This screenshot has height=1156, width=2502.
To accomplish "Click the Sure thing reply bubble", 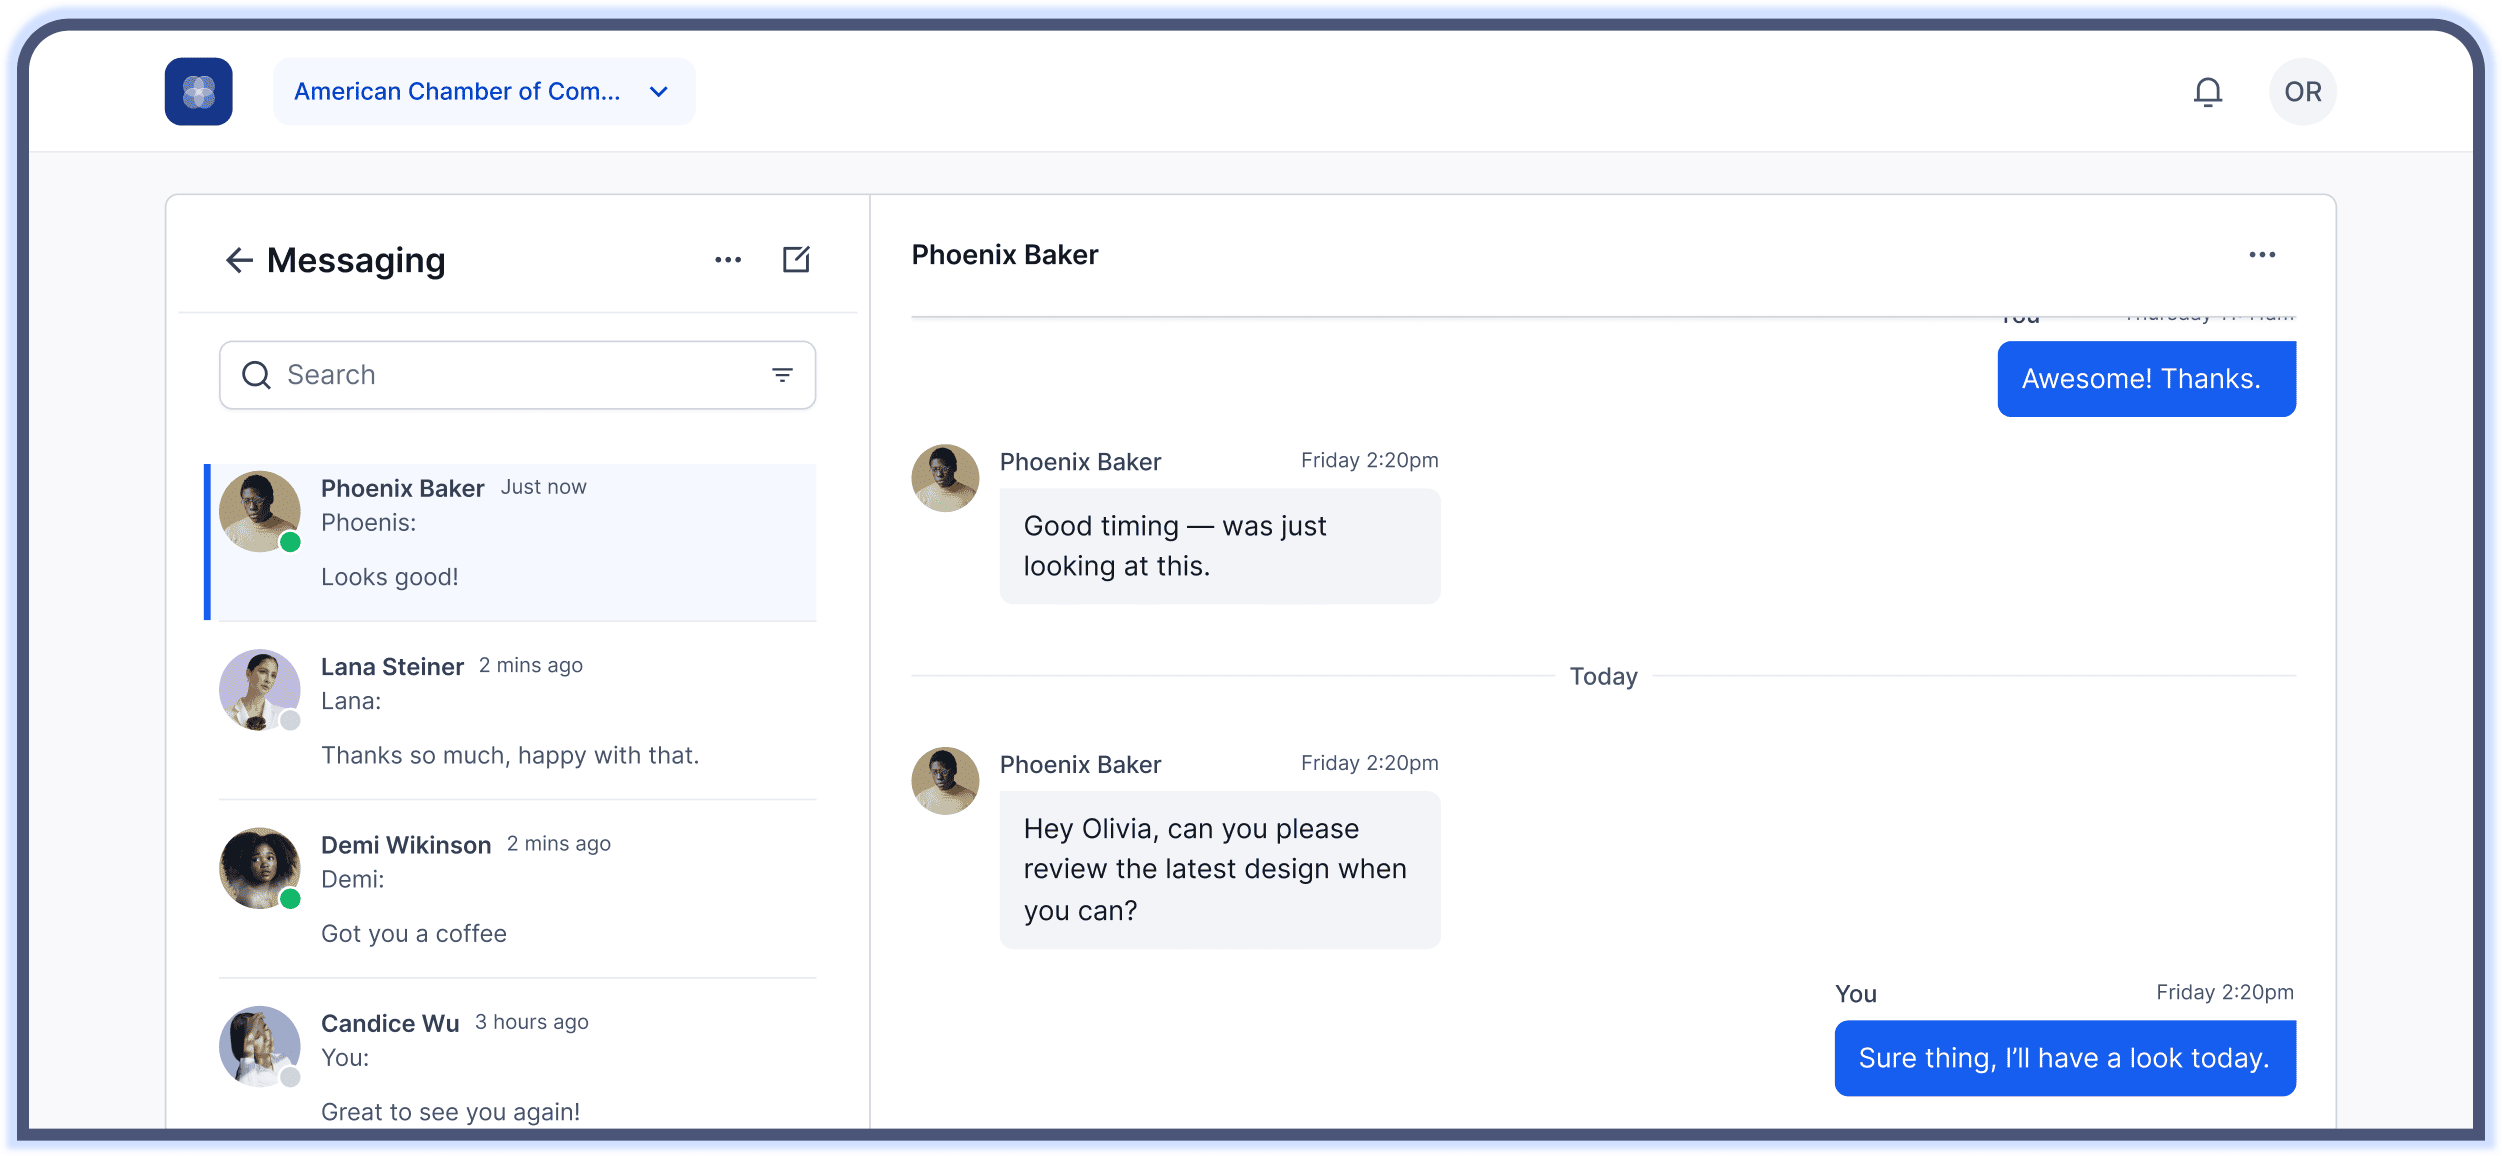I will point(2064,1057).
